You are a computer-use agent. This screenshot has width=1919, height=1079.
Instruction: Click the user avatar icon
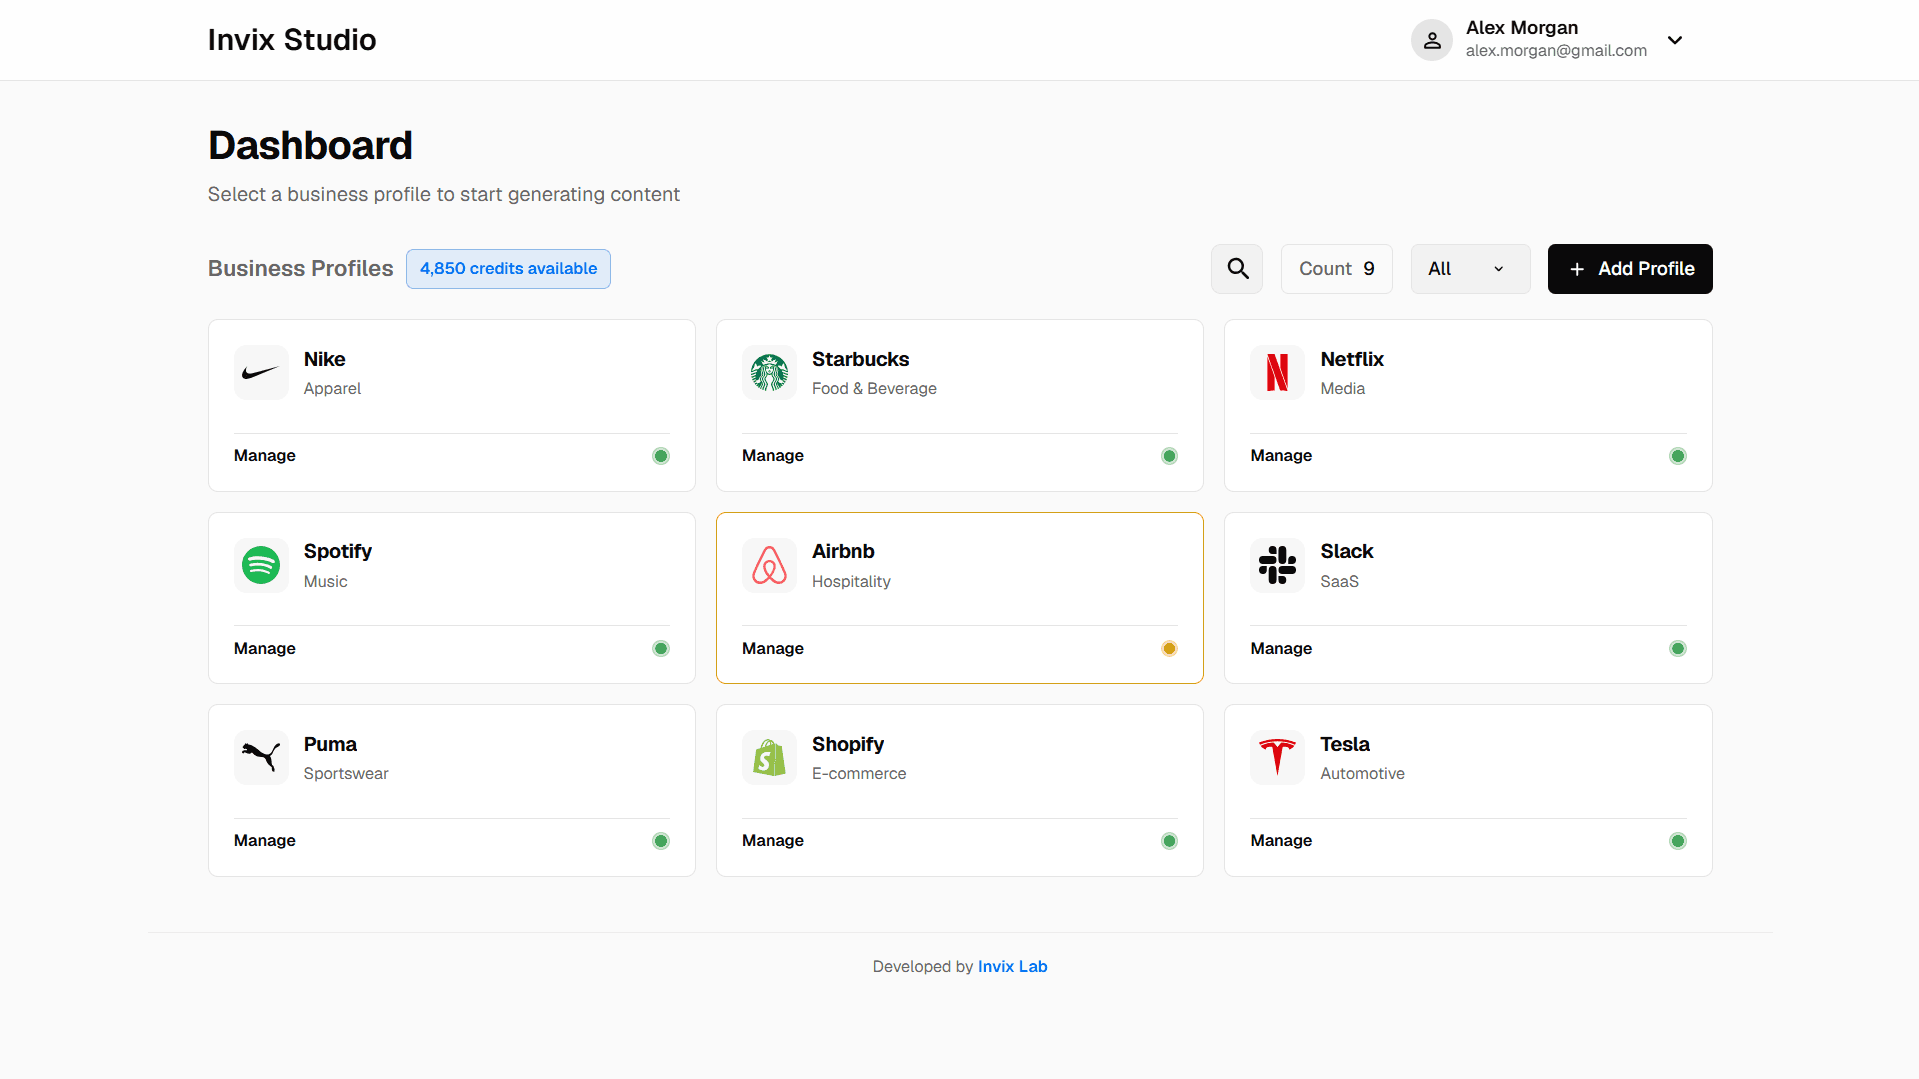click(x=1432, y=40)
